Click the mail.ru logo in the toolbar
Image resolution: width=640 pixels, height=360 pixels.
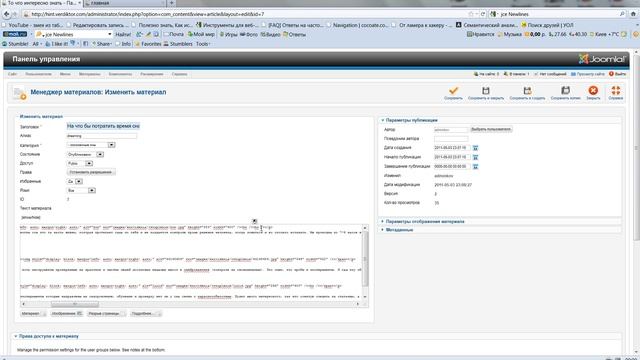tap(15, 34)
